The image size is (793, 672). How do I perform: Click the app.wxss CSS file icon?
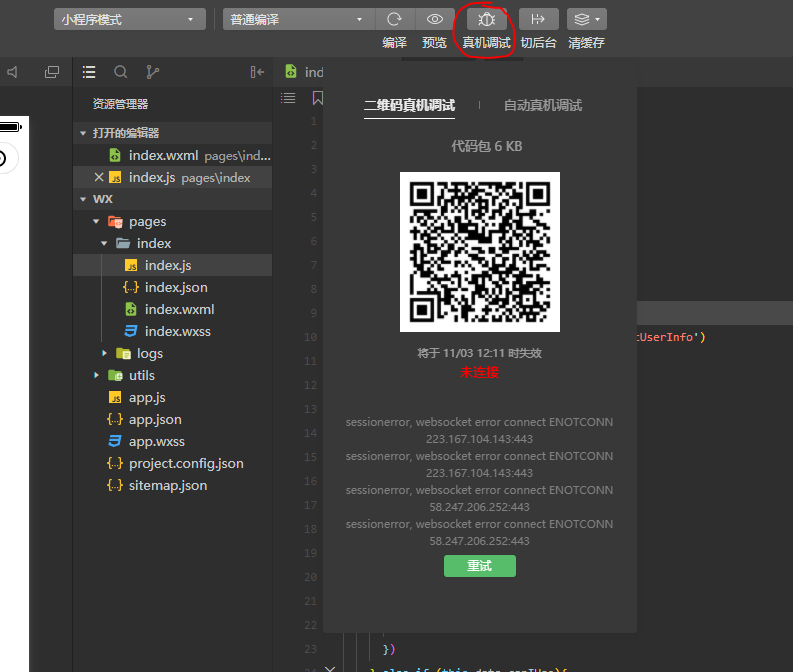coord(115,441)
